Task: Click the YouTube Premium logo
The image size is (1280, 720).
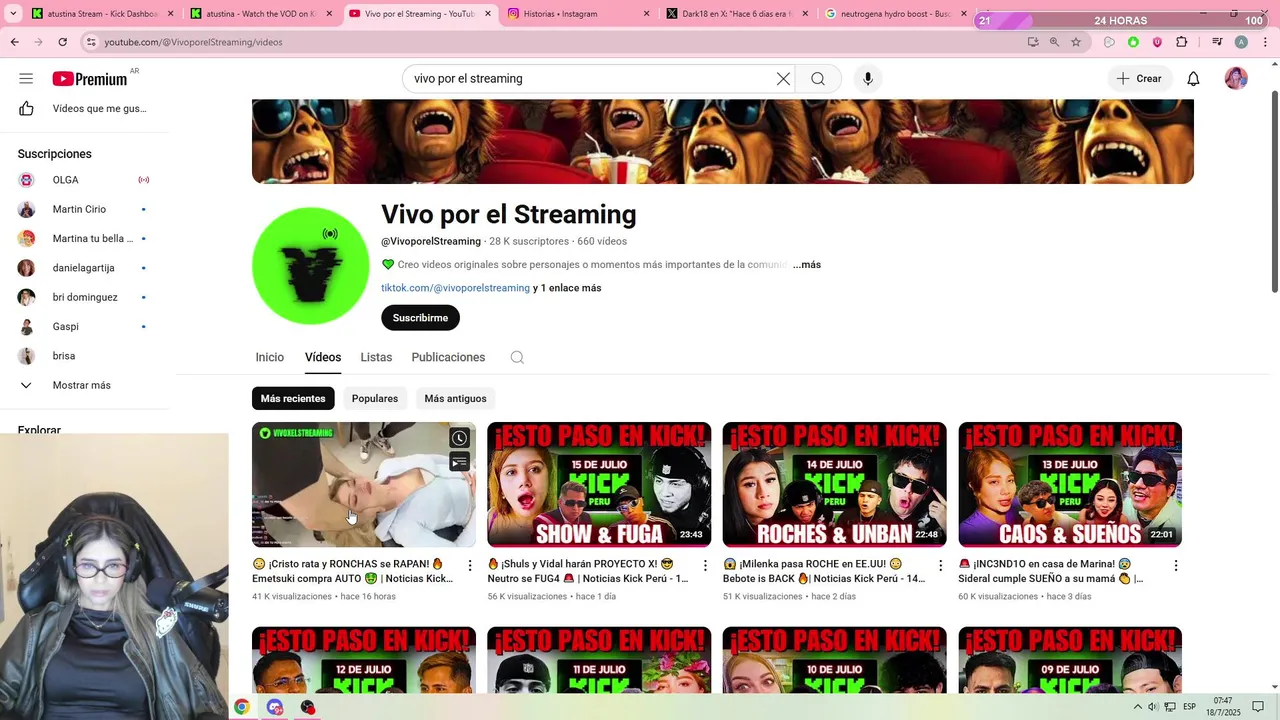Action: [90, 79]
